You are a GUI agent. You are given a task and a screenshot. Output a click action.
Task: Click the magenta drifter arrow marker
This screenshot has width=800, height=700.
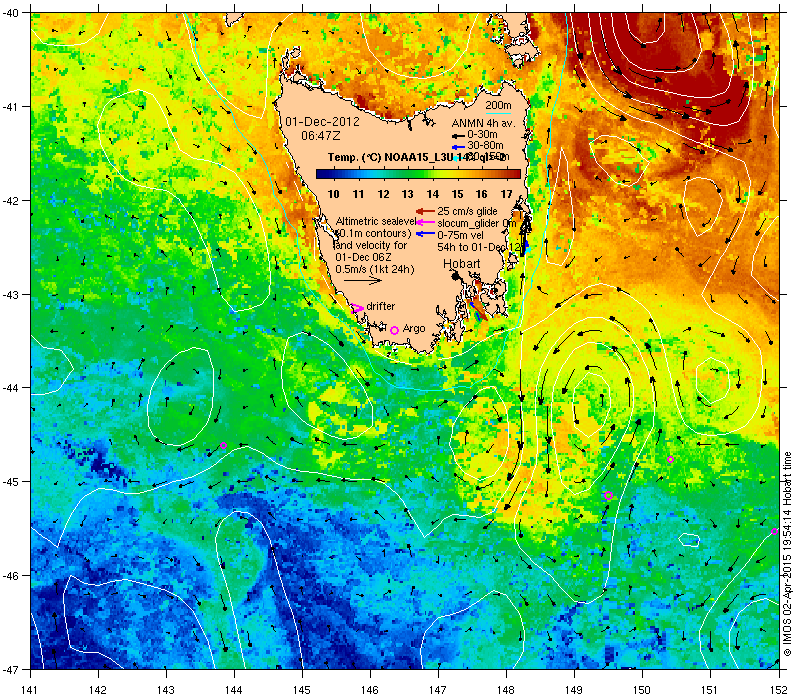coord(358,308)
